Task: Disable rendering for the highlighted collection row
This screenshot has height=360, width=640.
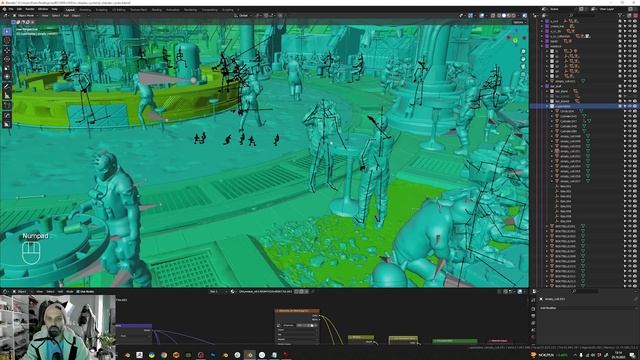Action: coord(635,106)
